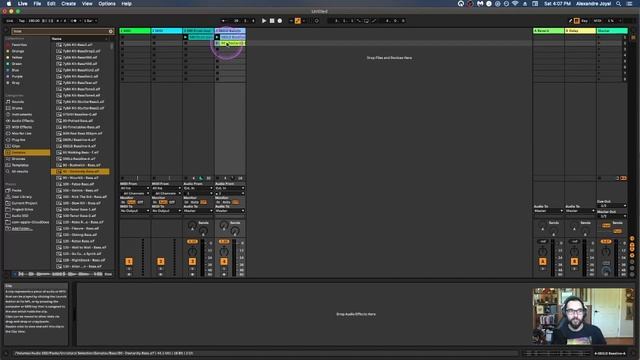This screenshot has width=640, height=360.
Task: Toggle track 2 activator button
Action: click(160, 261)
